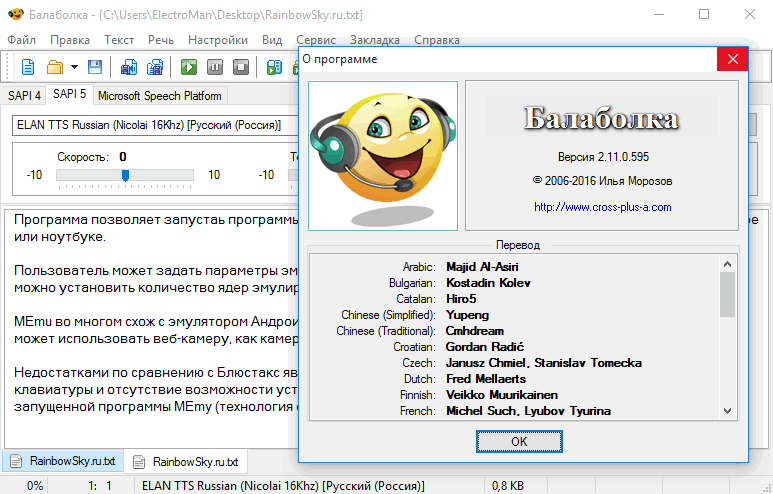This screenshot has width=773, height=494.
Task: Click the © 2006-2016 Илья Морозов copyright text
Action: 602,181
